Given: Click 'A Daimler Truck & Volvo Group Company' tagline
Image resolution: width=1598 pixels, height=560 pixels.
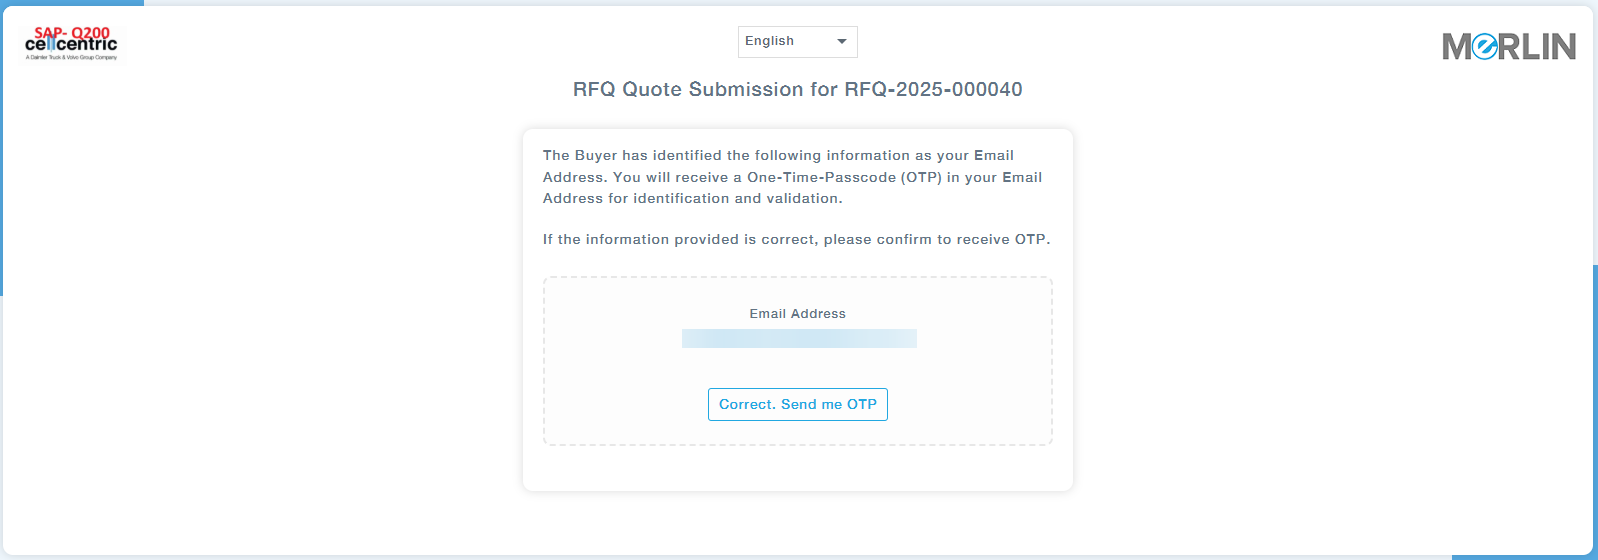Looking at the screenshot, I should pyautogui.click(x=71, y=58).
